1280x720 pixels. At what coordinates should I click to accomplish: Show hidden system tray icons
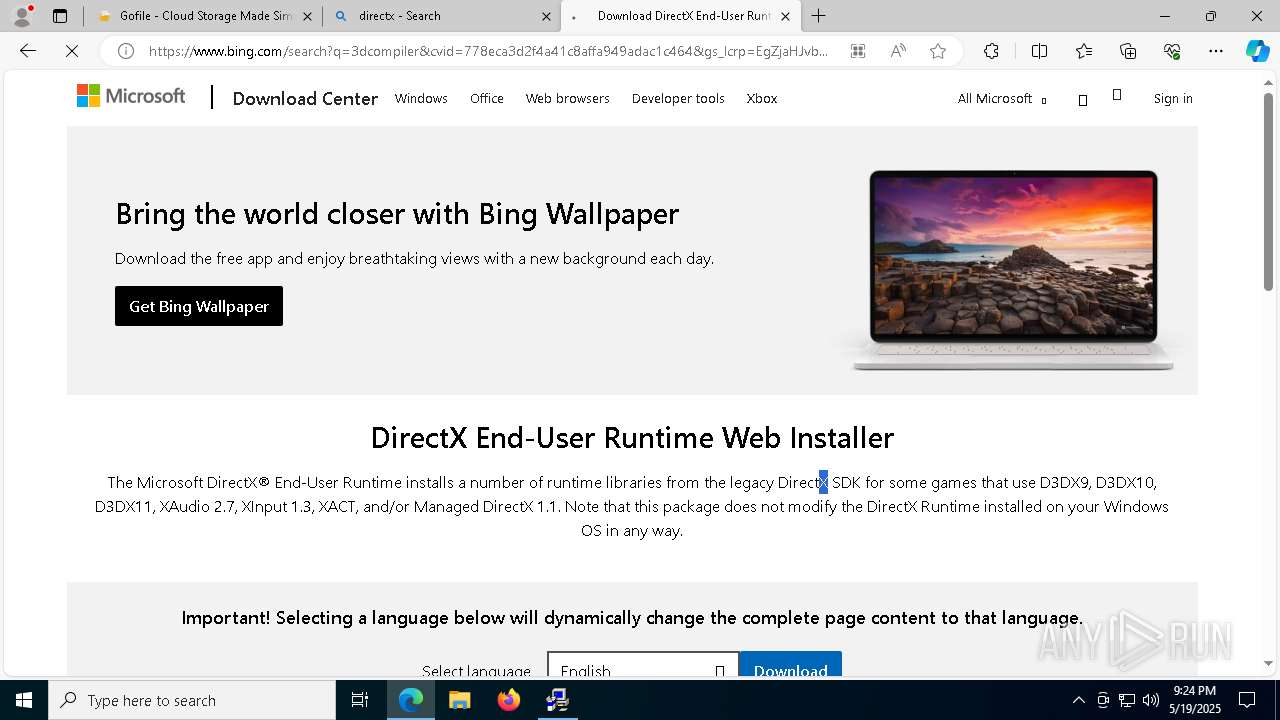tap(1078, 700)
